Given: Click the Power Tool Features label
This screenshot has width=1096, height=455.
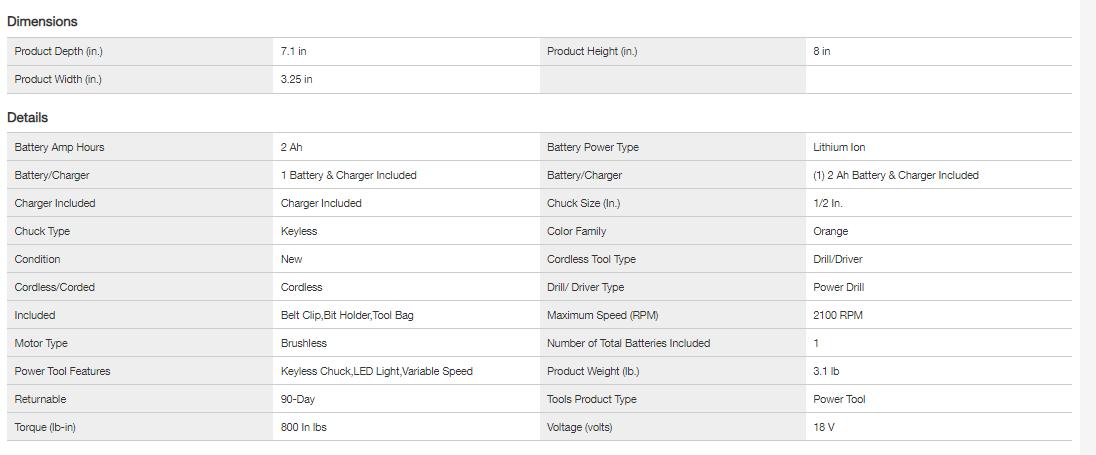Looking at the screenshot, I should tap(62, 371).
